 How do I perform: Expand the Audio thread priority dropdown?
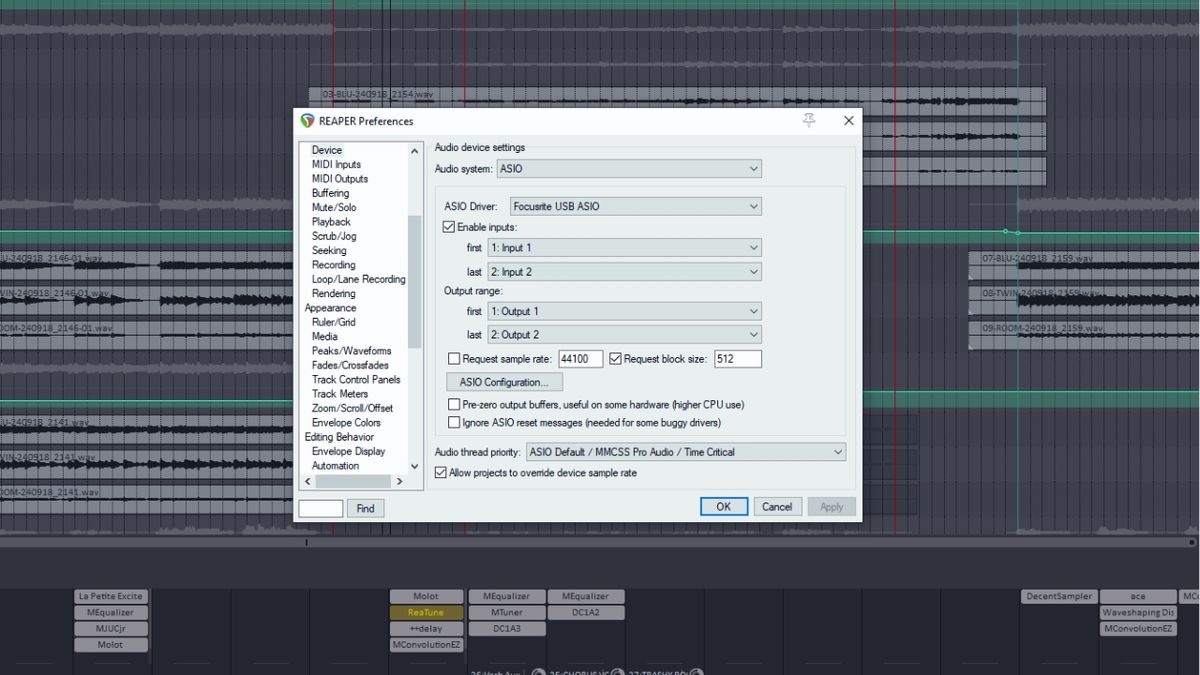pyautogui.click(x=838, y=451)
